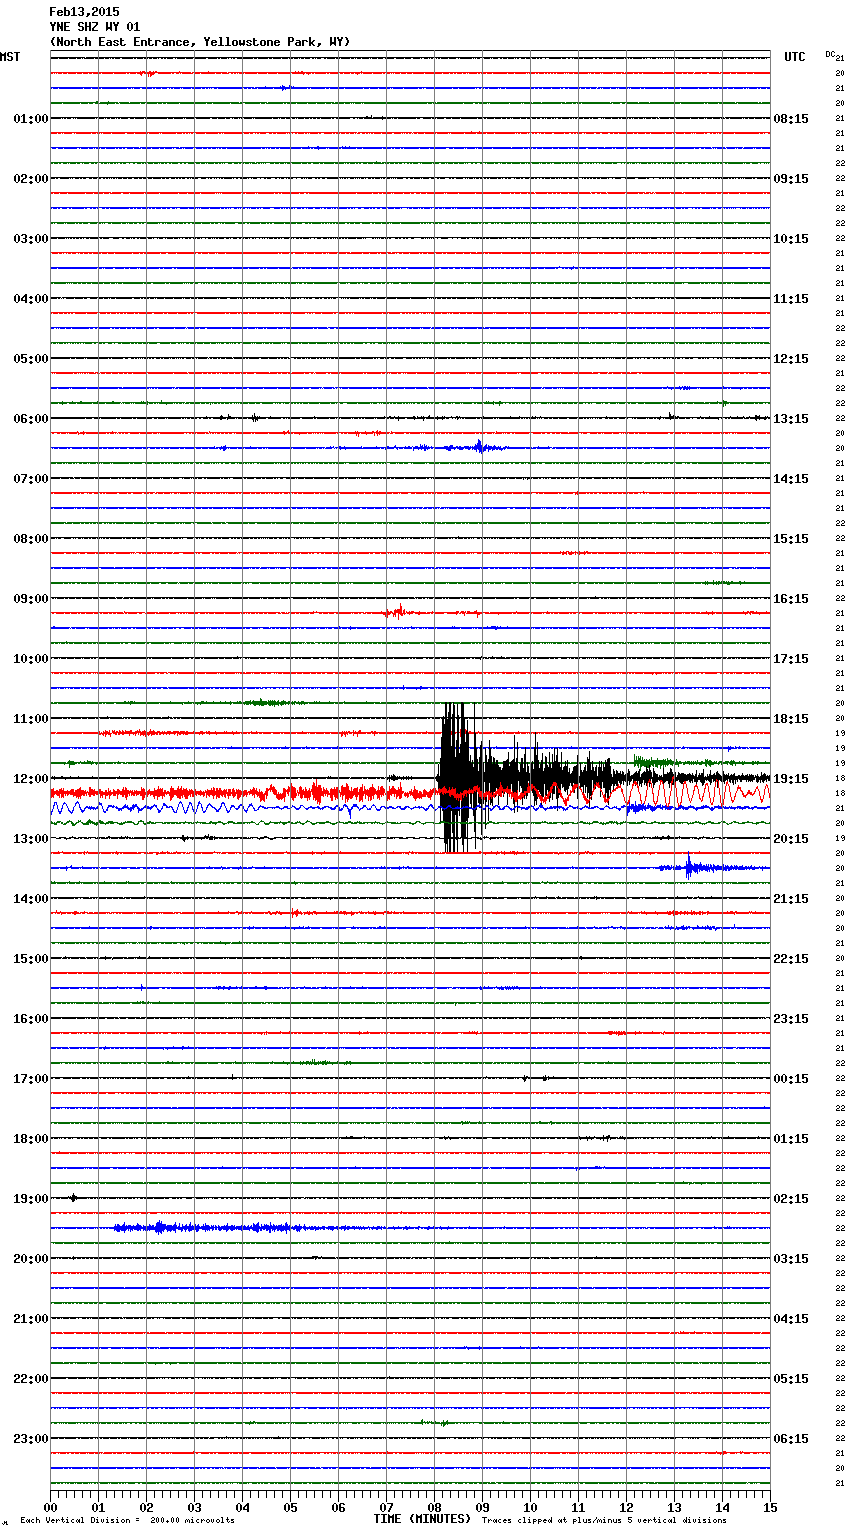The image size is (850, 1534).
Task: Select the 06:00 MST time label
Action: coord(30,419)
